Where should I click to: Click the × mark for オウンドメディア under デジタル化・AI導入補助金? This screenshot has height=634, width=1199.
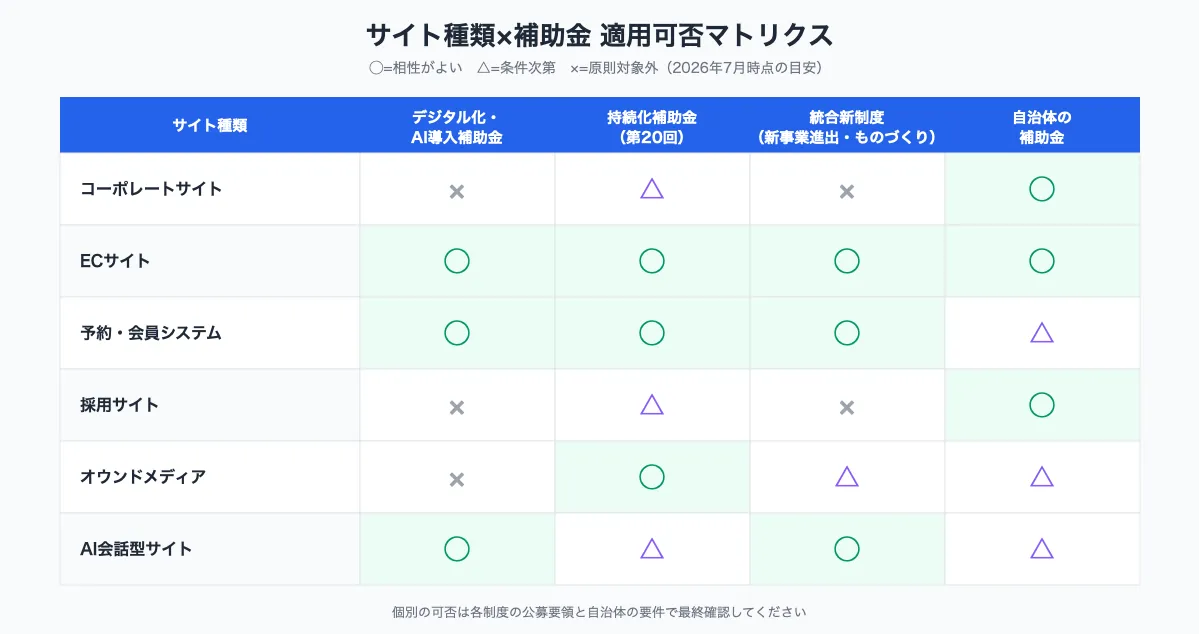[x=457, y=480]
